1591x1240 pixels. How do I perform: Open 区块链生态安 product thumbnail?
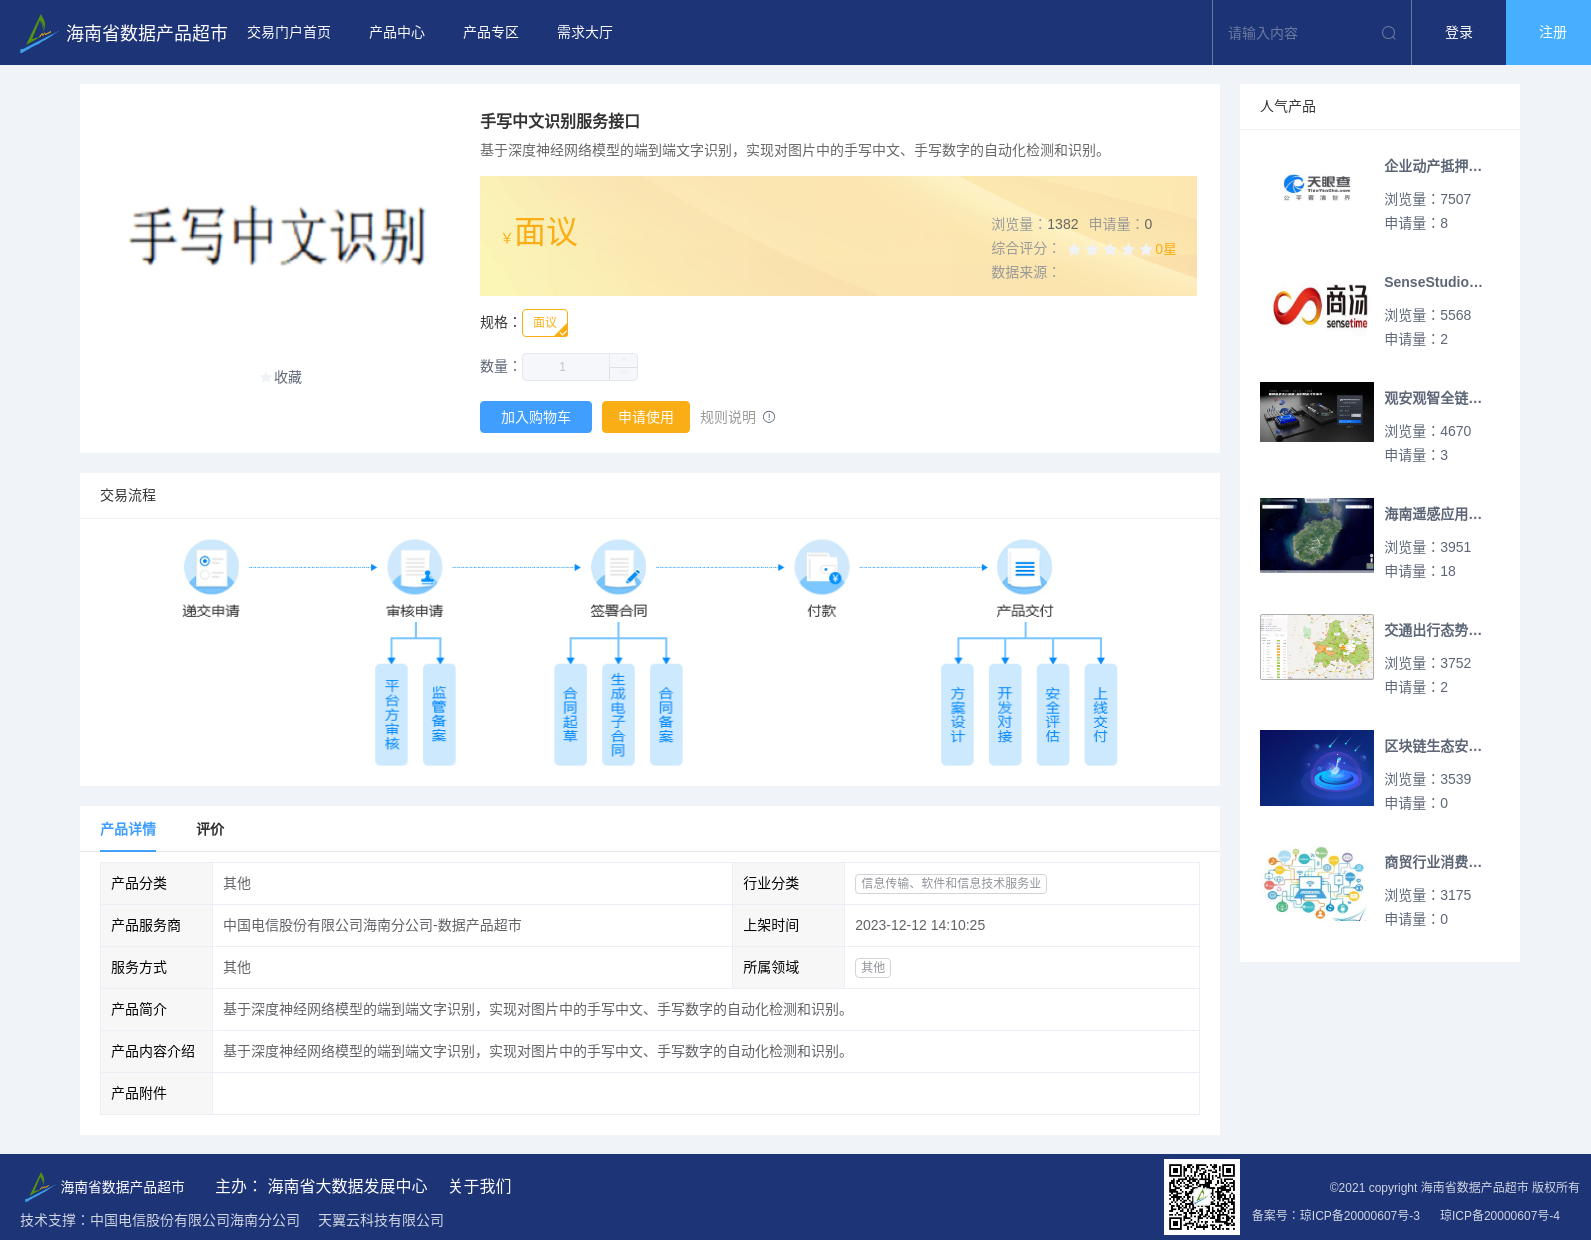point(1317,768)
